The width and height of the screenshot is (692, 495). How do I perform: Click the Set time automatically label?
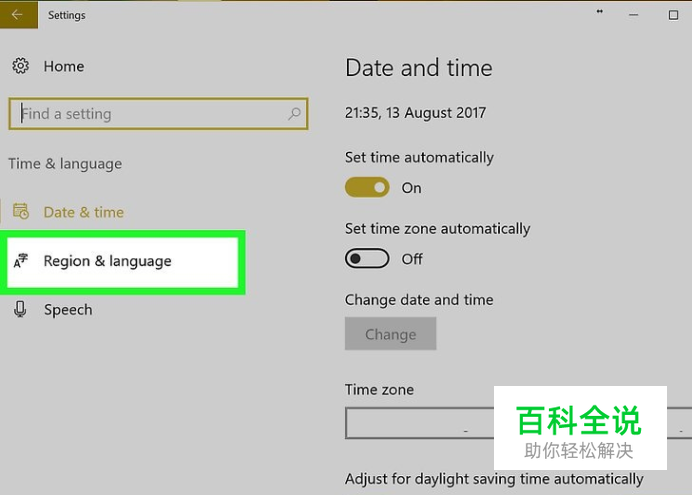point(419,158)
